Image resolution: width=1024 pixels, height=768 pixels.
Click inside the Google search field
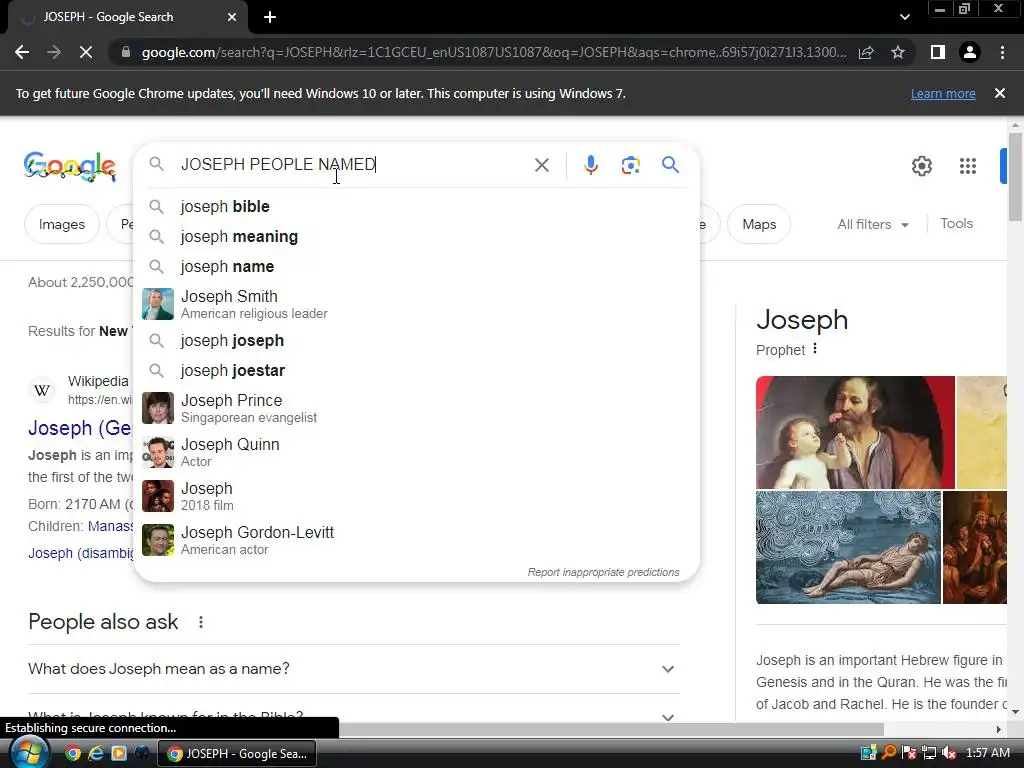[x=353, y=165]
